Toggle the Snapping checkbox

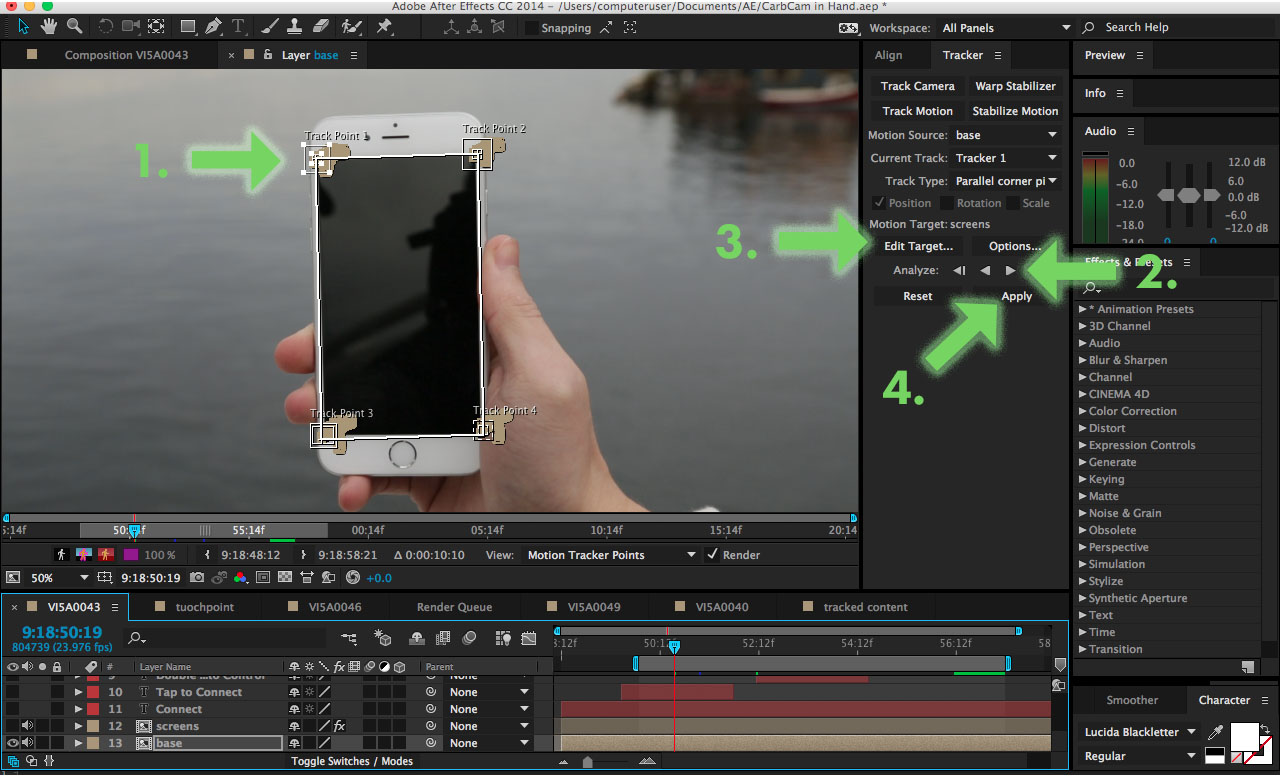[531, 28]
